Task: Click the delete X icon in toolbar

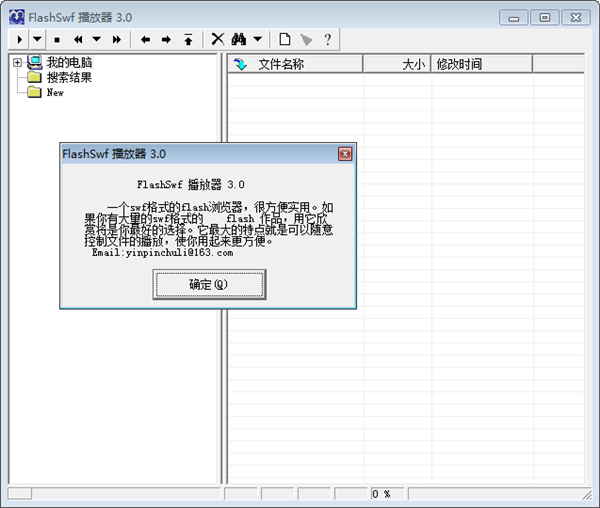Action: coord(218,39)
